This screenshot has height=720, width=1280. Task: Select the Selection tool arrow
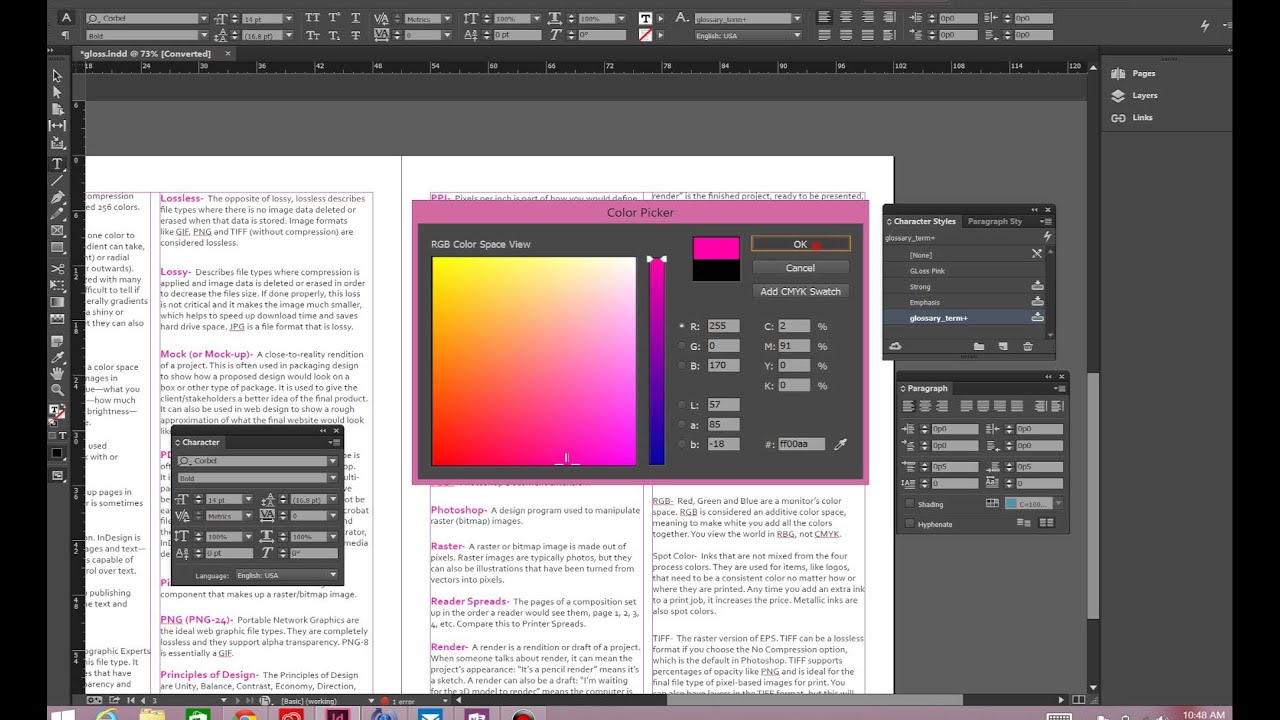point(57,75)
